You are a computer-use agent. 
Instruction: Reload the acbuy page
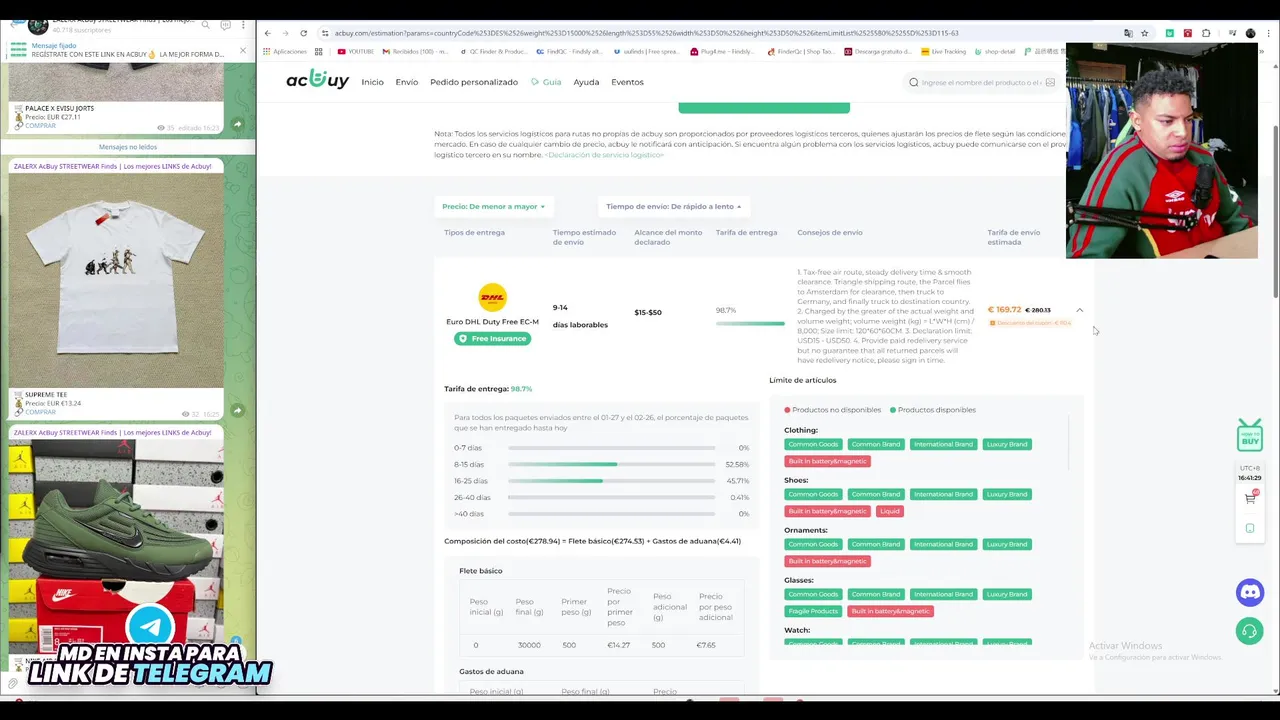click(303, 33)
